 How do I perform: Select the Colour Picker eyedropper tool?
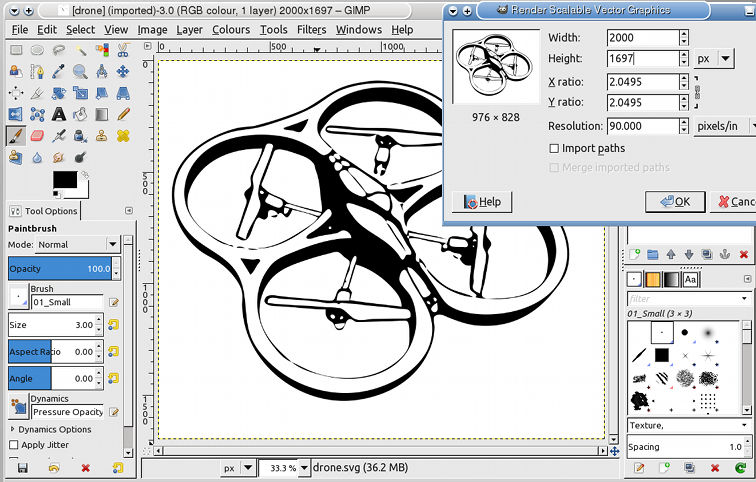59,71
